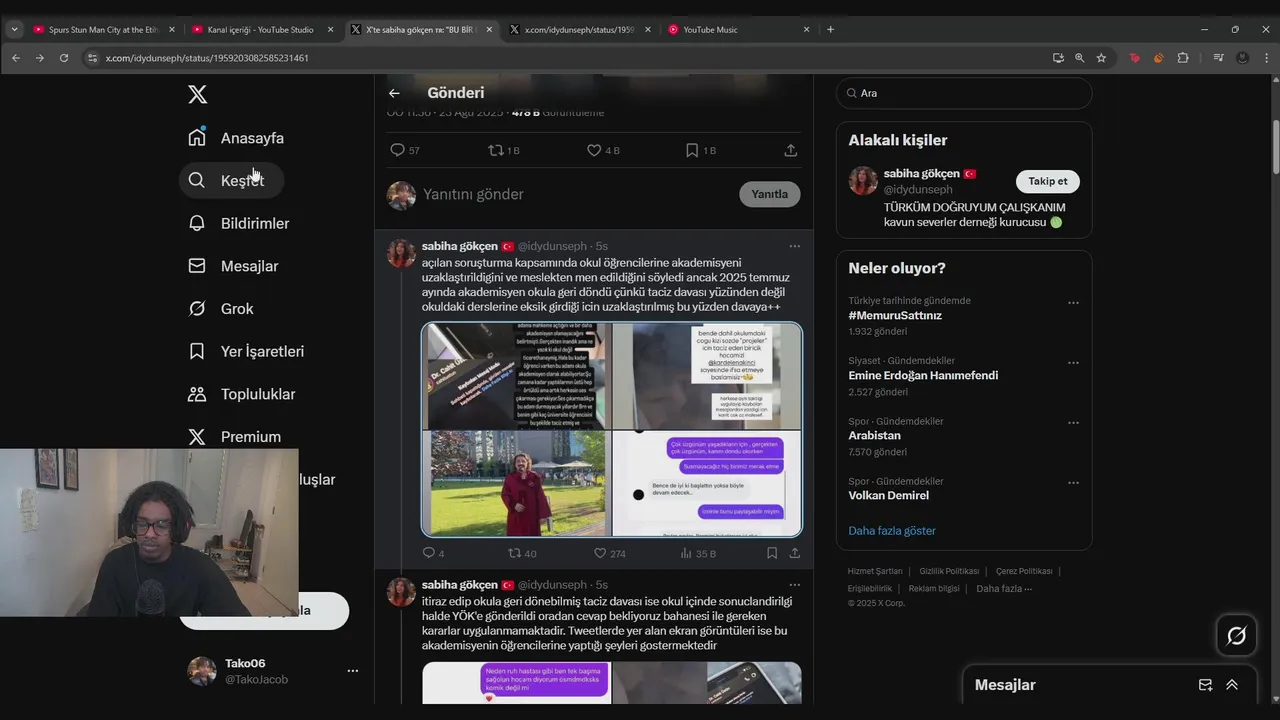Open more options for Volkan Demirel trend
1280x720 pixels.
coord(1073,483)
